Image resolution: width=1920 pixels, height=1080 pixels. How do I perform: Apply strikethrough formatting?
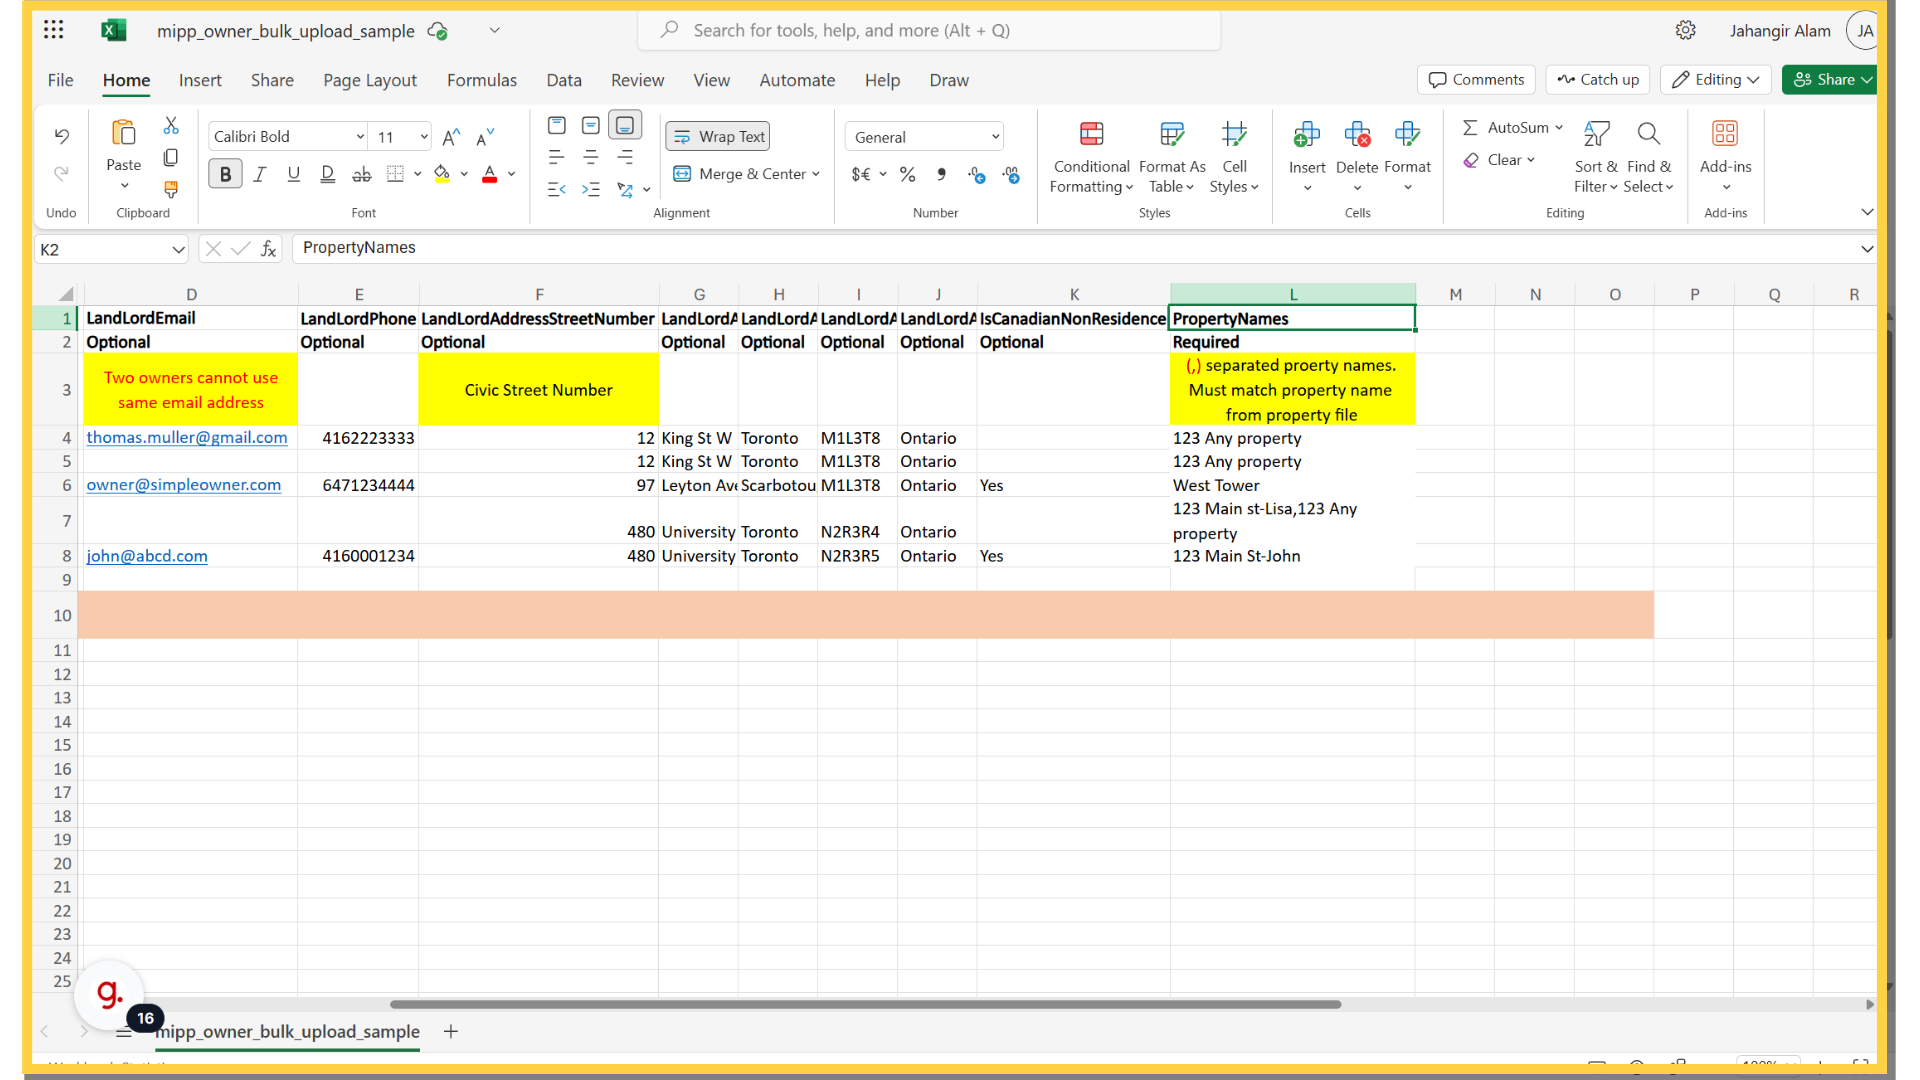(362, 174)
